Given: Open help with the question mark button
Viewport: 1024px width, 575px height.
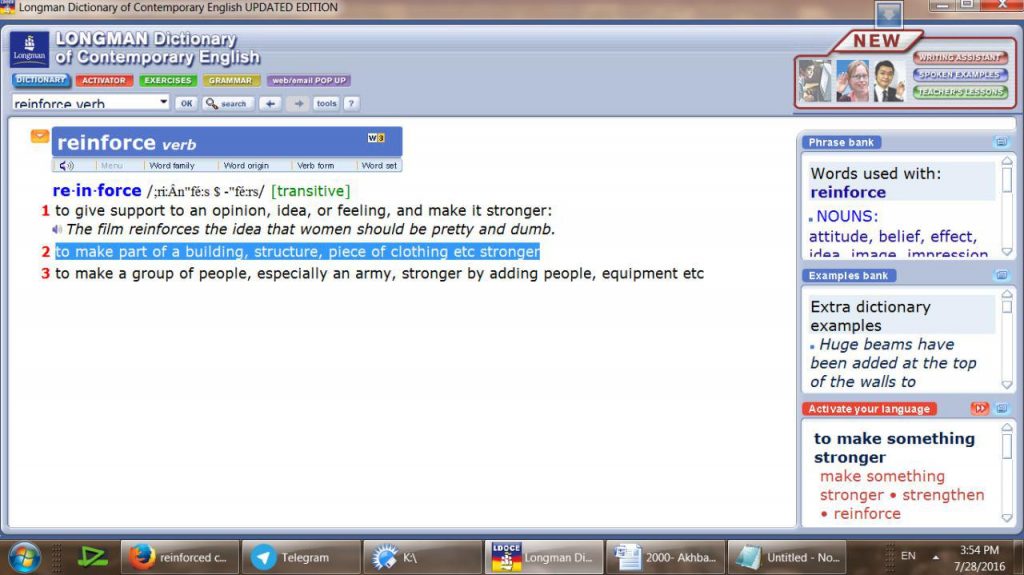Looking at the screenshot, I should point(351,103).
